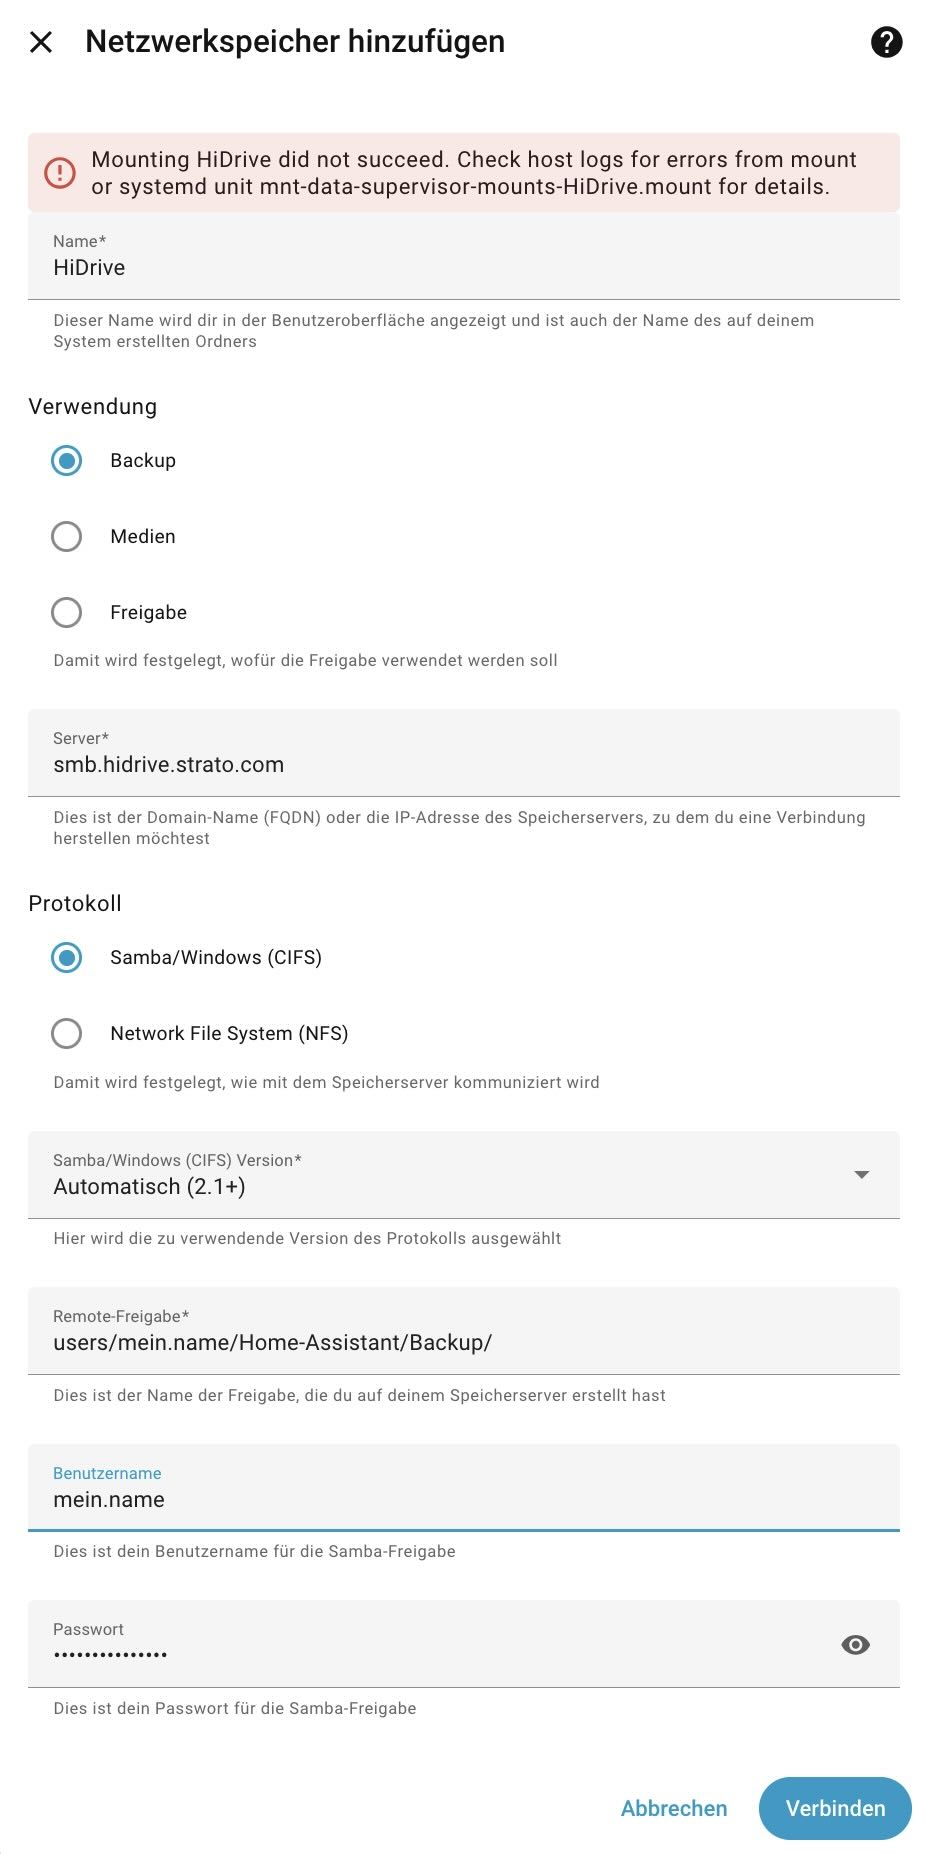The width and height of the screenshot is (926, 1854).
Task: Close the add network storage dialog
Action: pyautogui.click(x=41, y=42)
